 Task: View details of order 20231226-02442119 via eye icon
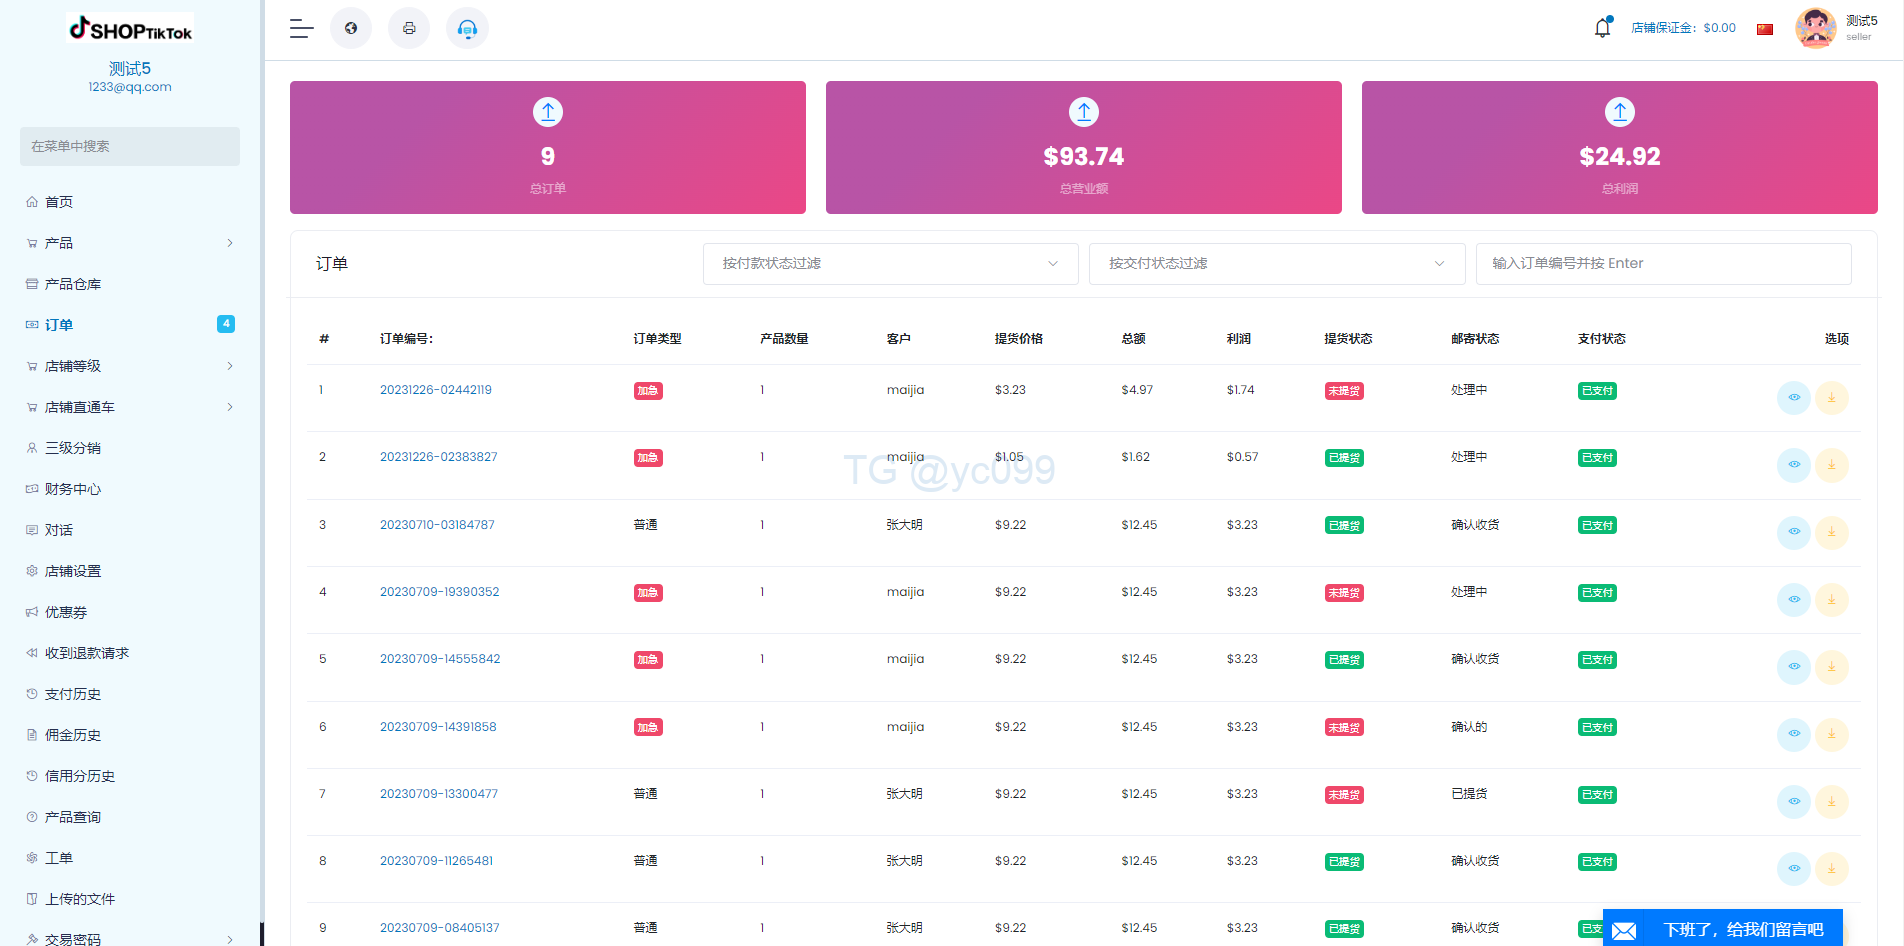pyautogui.click(x=1793, y=397)
